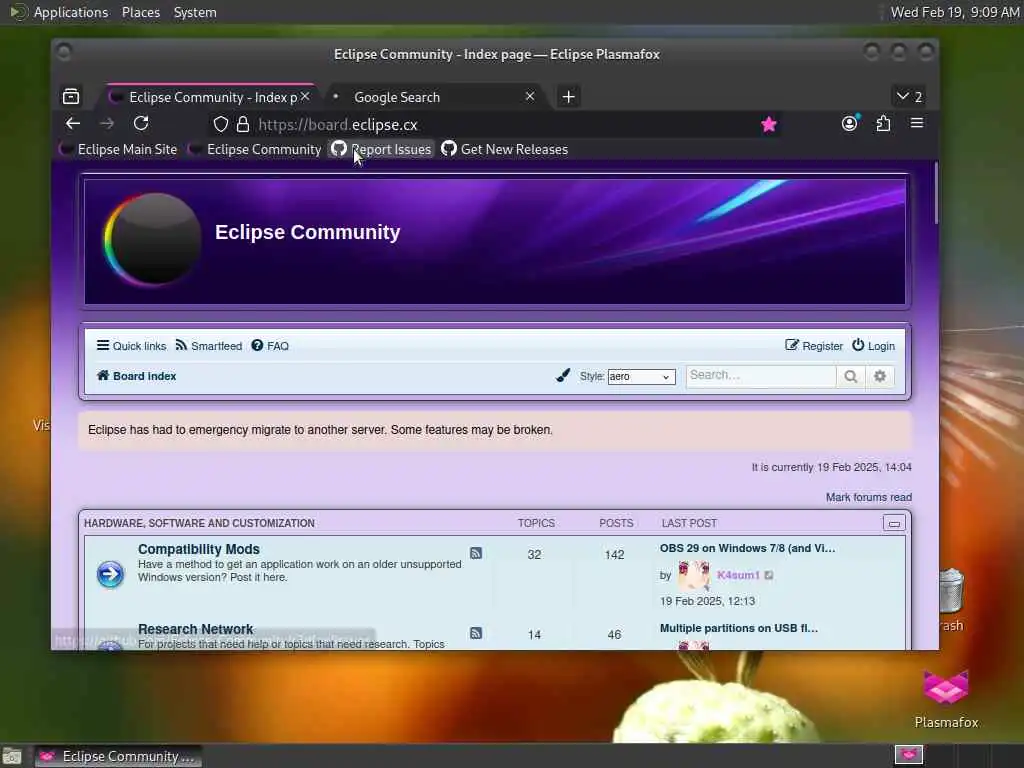Select the Eclipse Community - Index page tab

210,97
